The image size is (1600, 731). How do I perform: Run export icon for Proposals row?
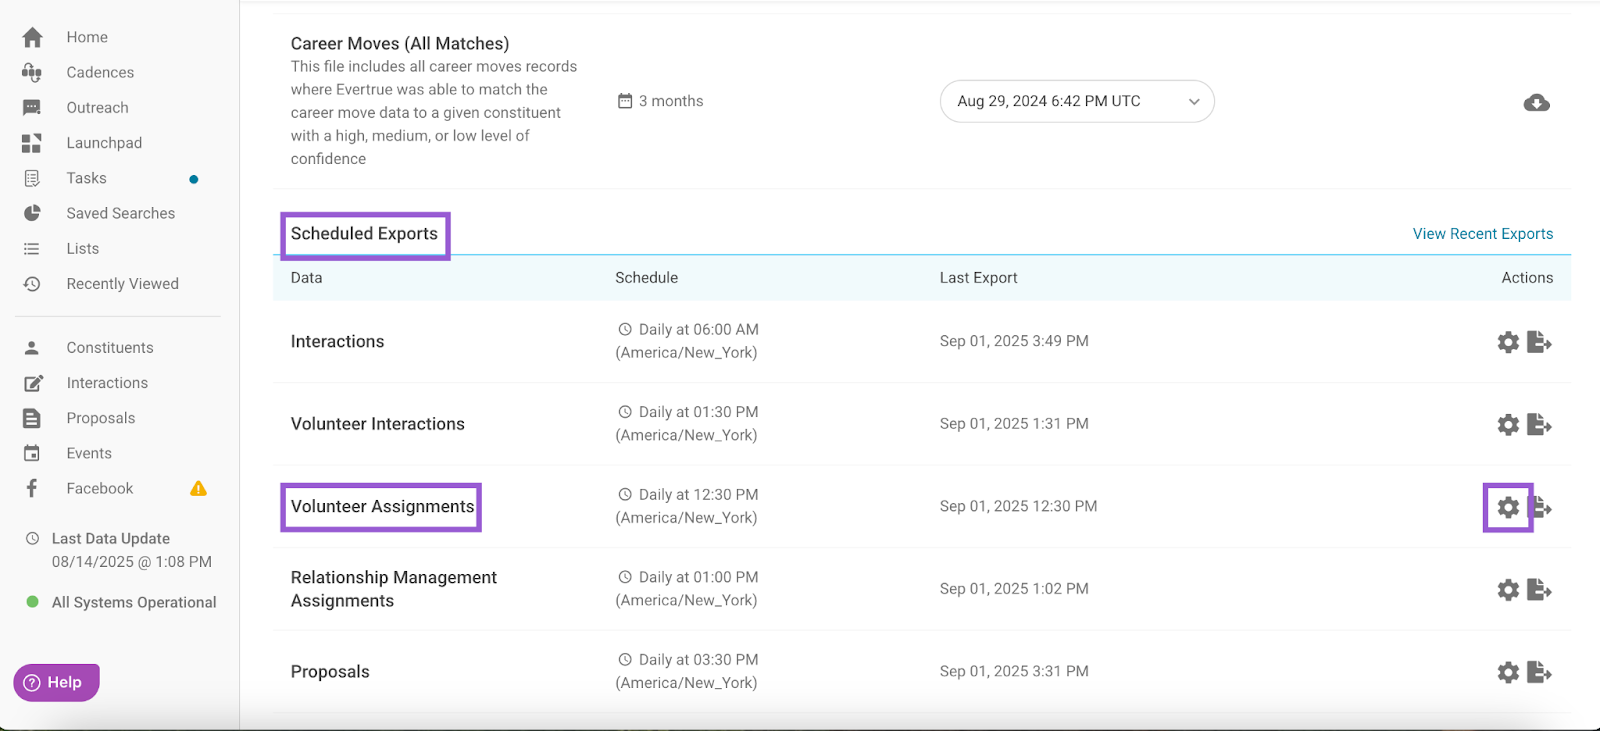(x=1540, y=672)
